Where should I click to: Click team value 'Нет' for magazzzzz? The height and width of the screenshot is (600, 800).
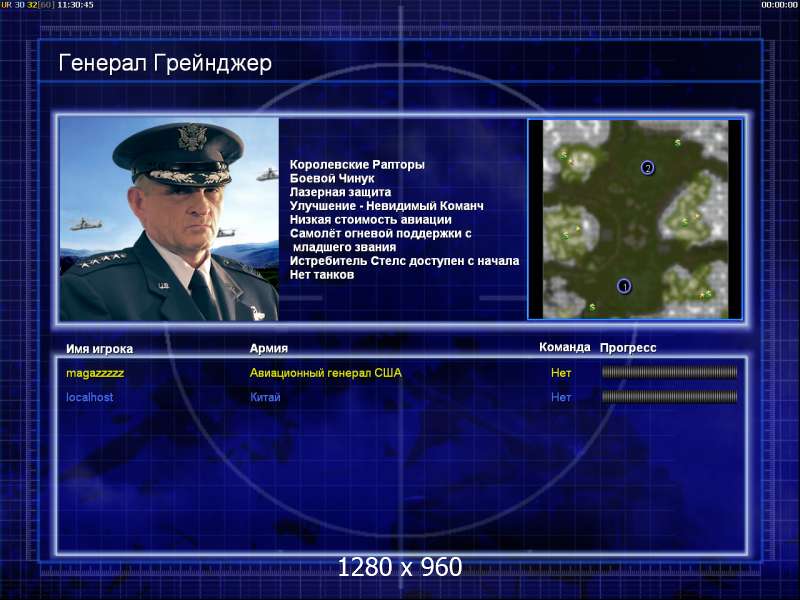(561, 373)
